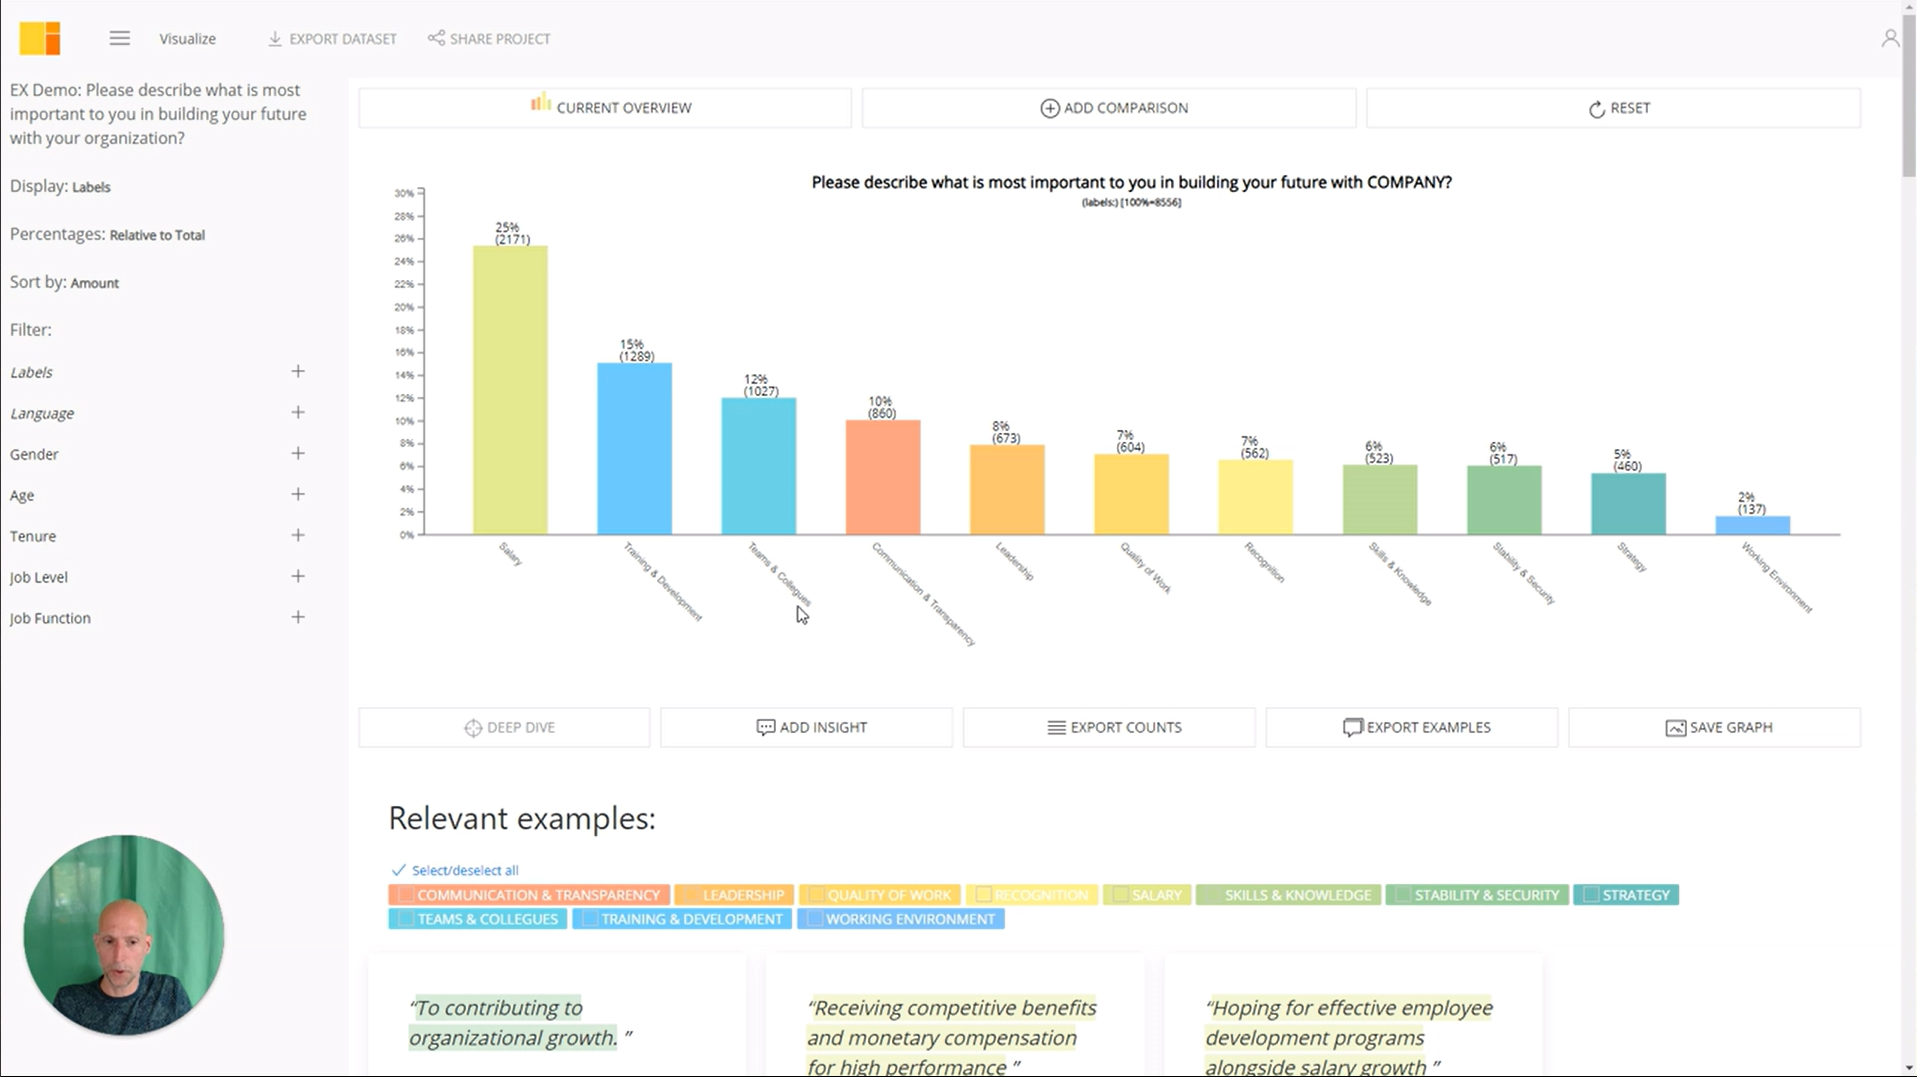Select the Visualize menu item
This screenshot has width=1917, height=1077.
[x=186, y=38]
